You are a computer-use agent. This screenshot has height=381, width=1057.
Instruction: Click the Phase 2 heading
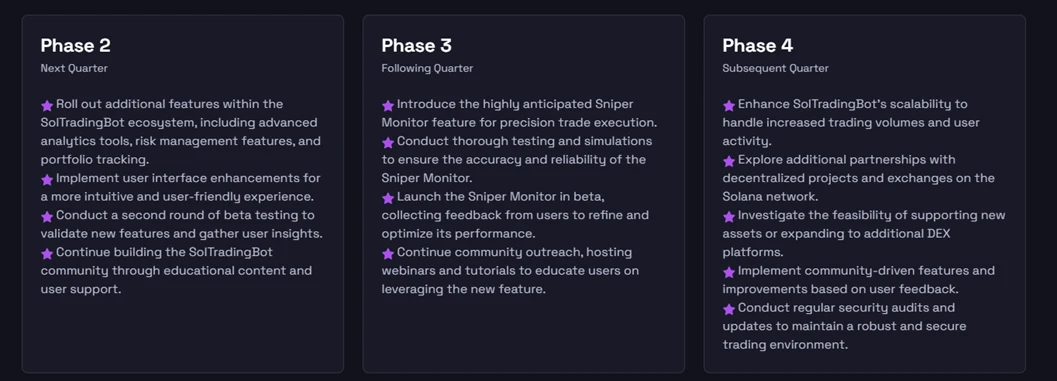pos(76,45)
